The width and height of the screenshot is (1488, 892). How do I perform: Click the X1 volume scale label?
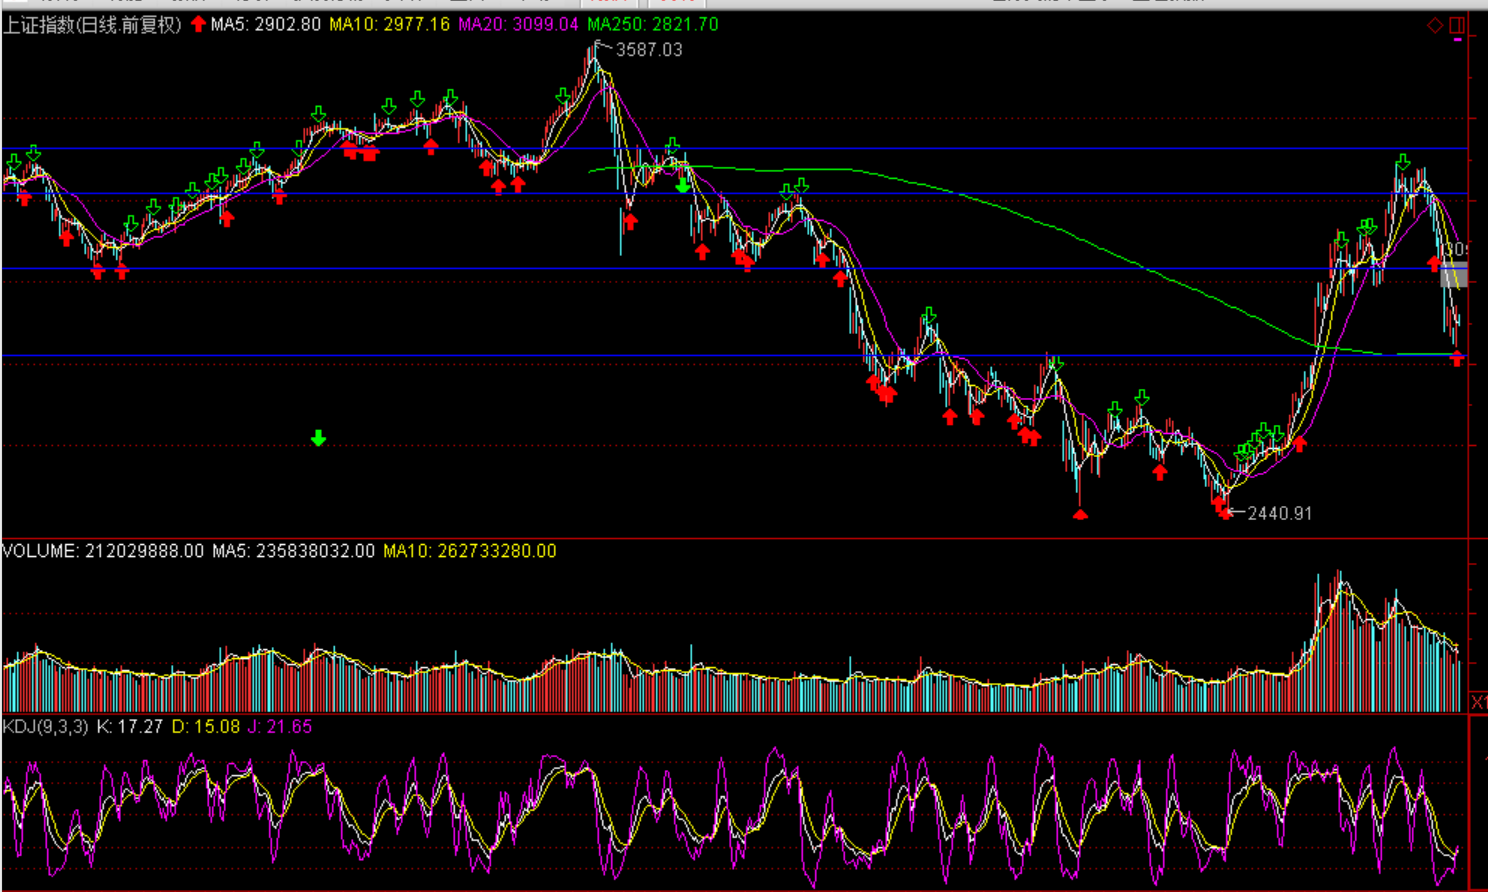[x=1478, y=703]
